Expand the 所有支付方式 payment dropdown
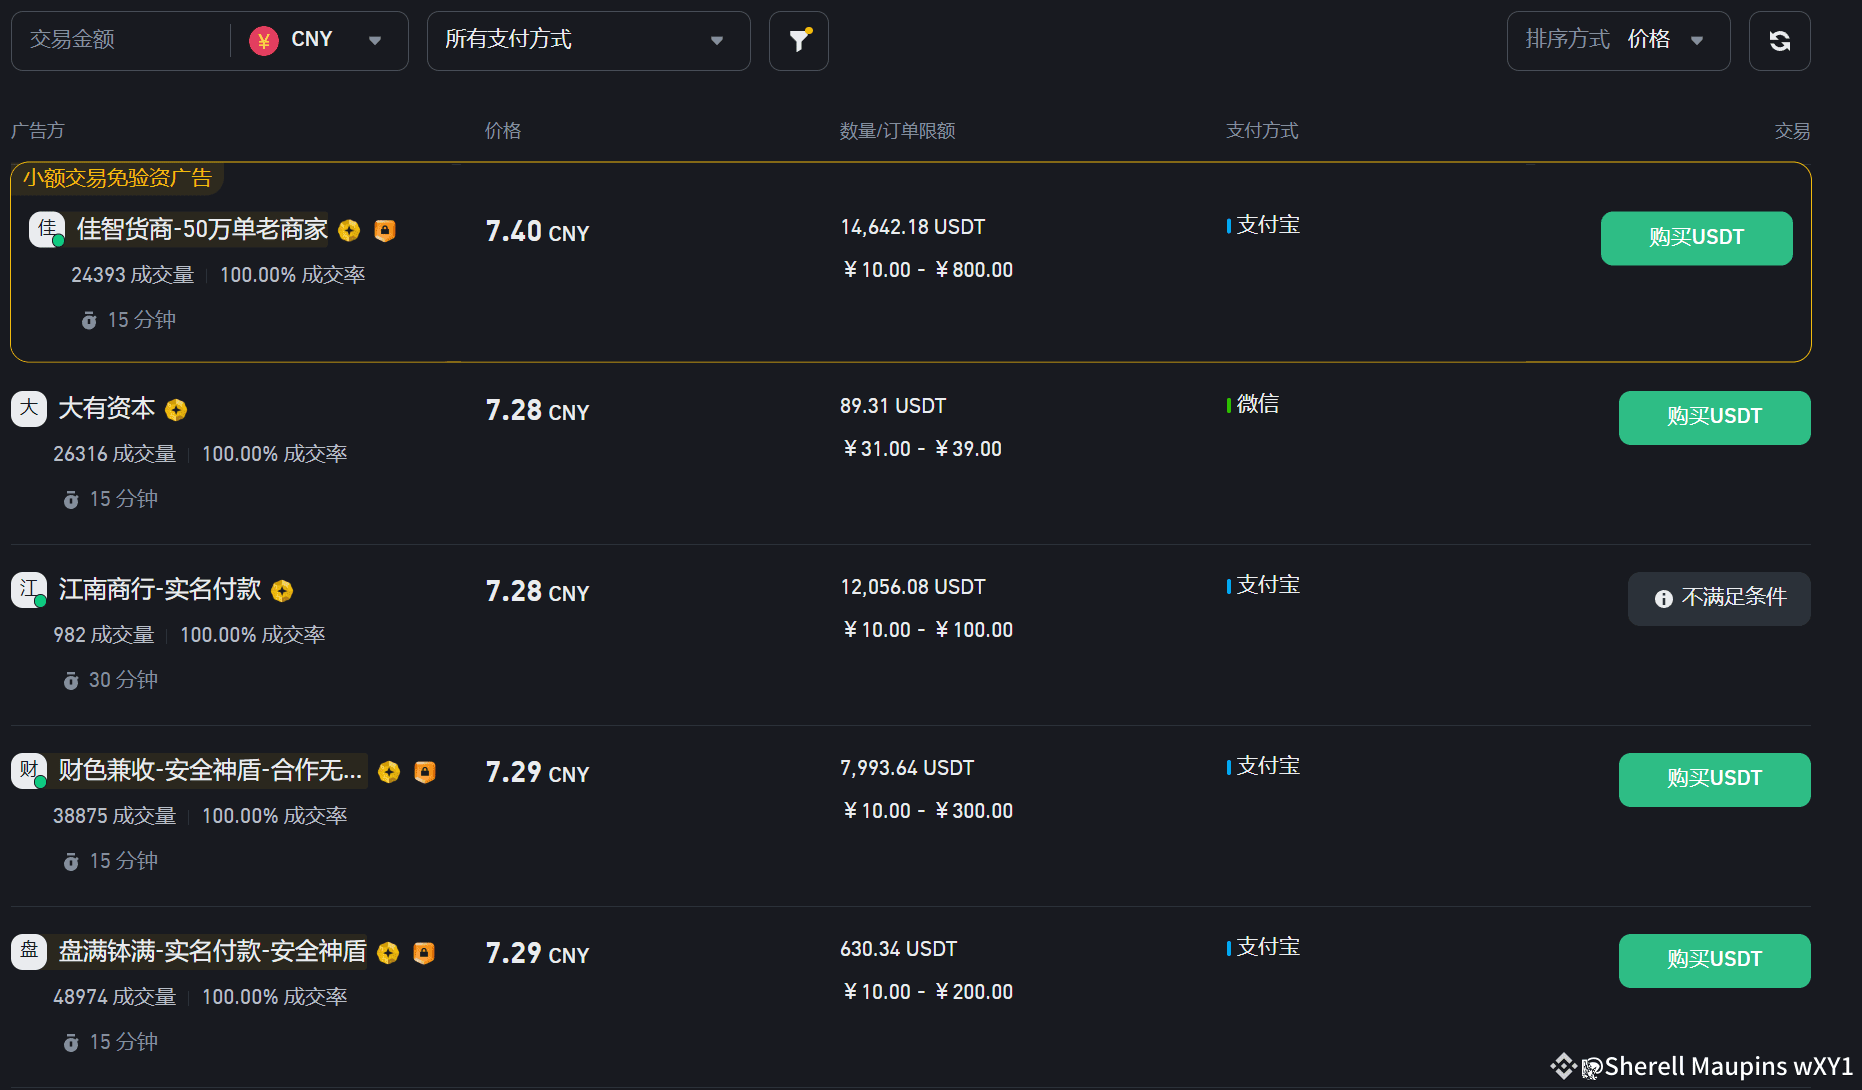This screenshot has width=1862, height=1090. (588, 41)
